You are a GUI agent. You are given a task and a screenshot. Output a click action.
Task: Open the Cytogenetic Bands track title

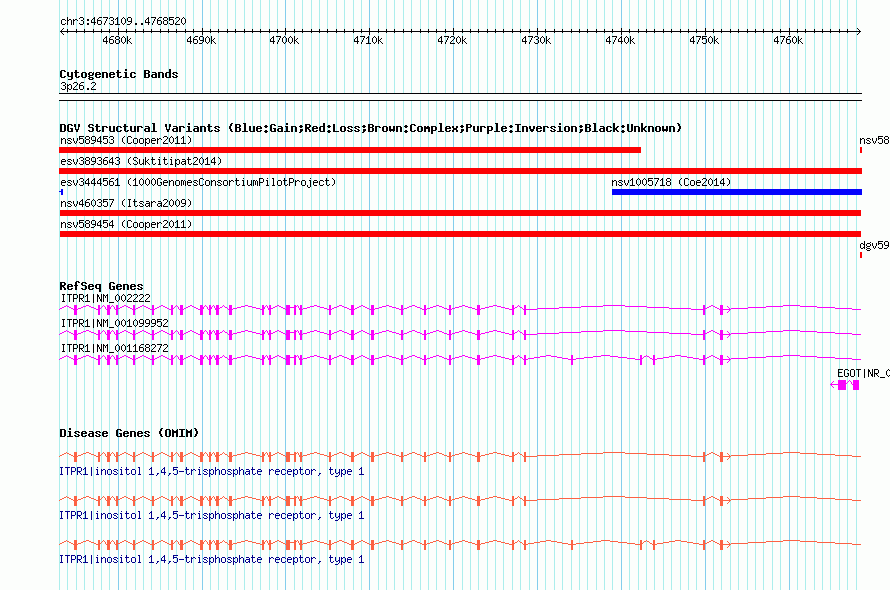[x=119, y=74]
